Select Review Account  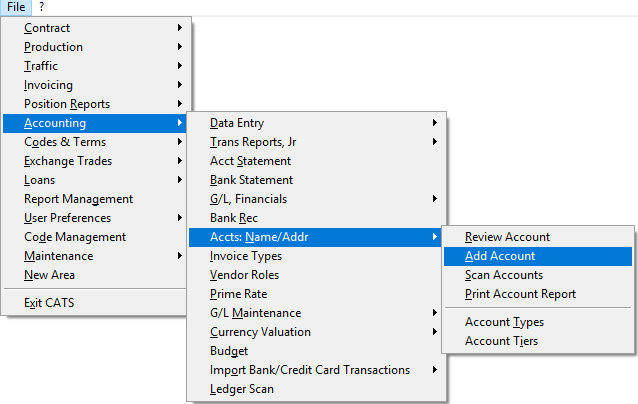(x=538, y=237)
